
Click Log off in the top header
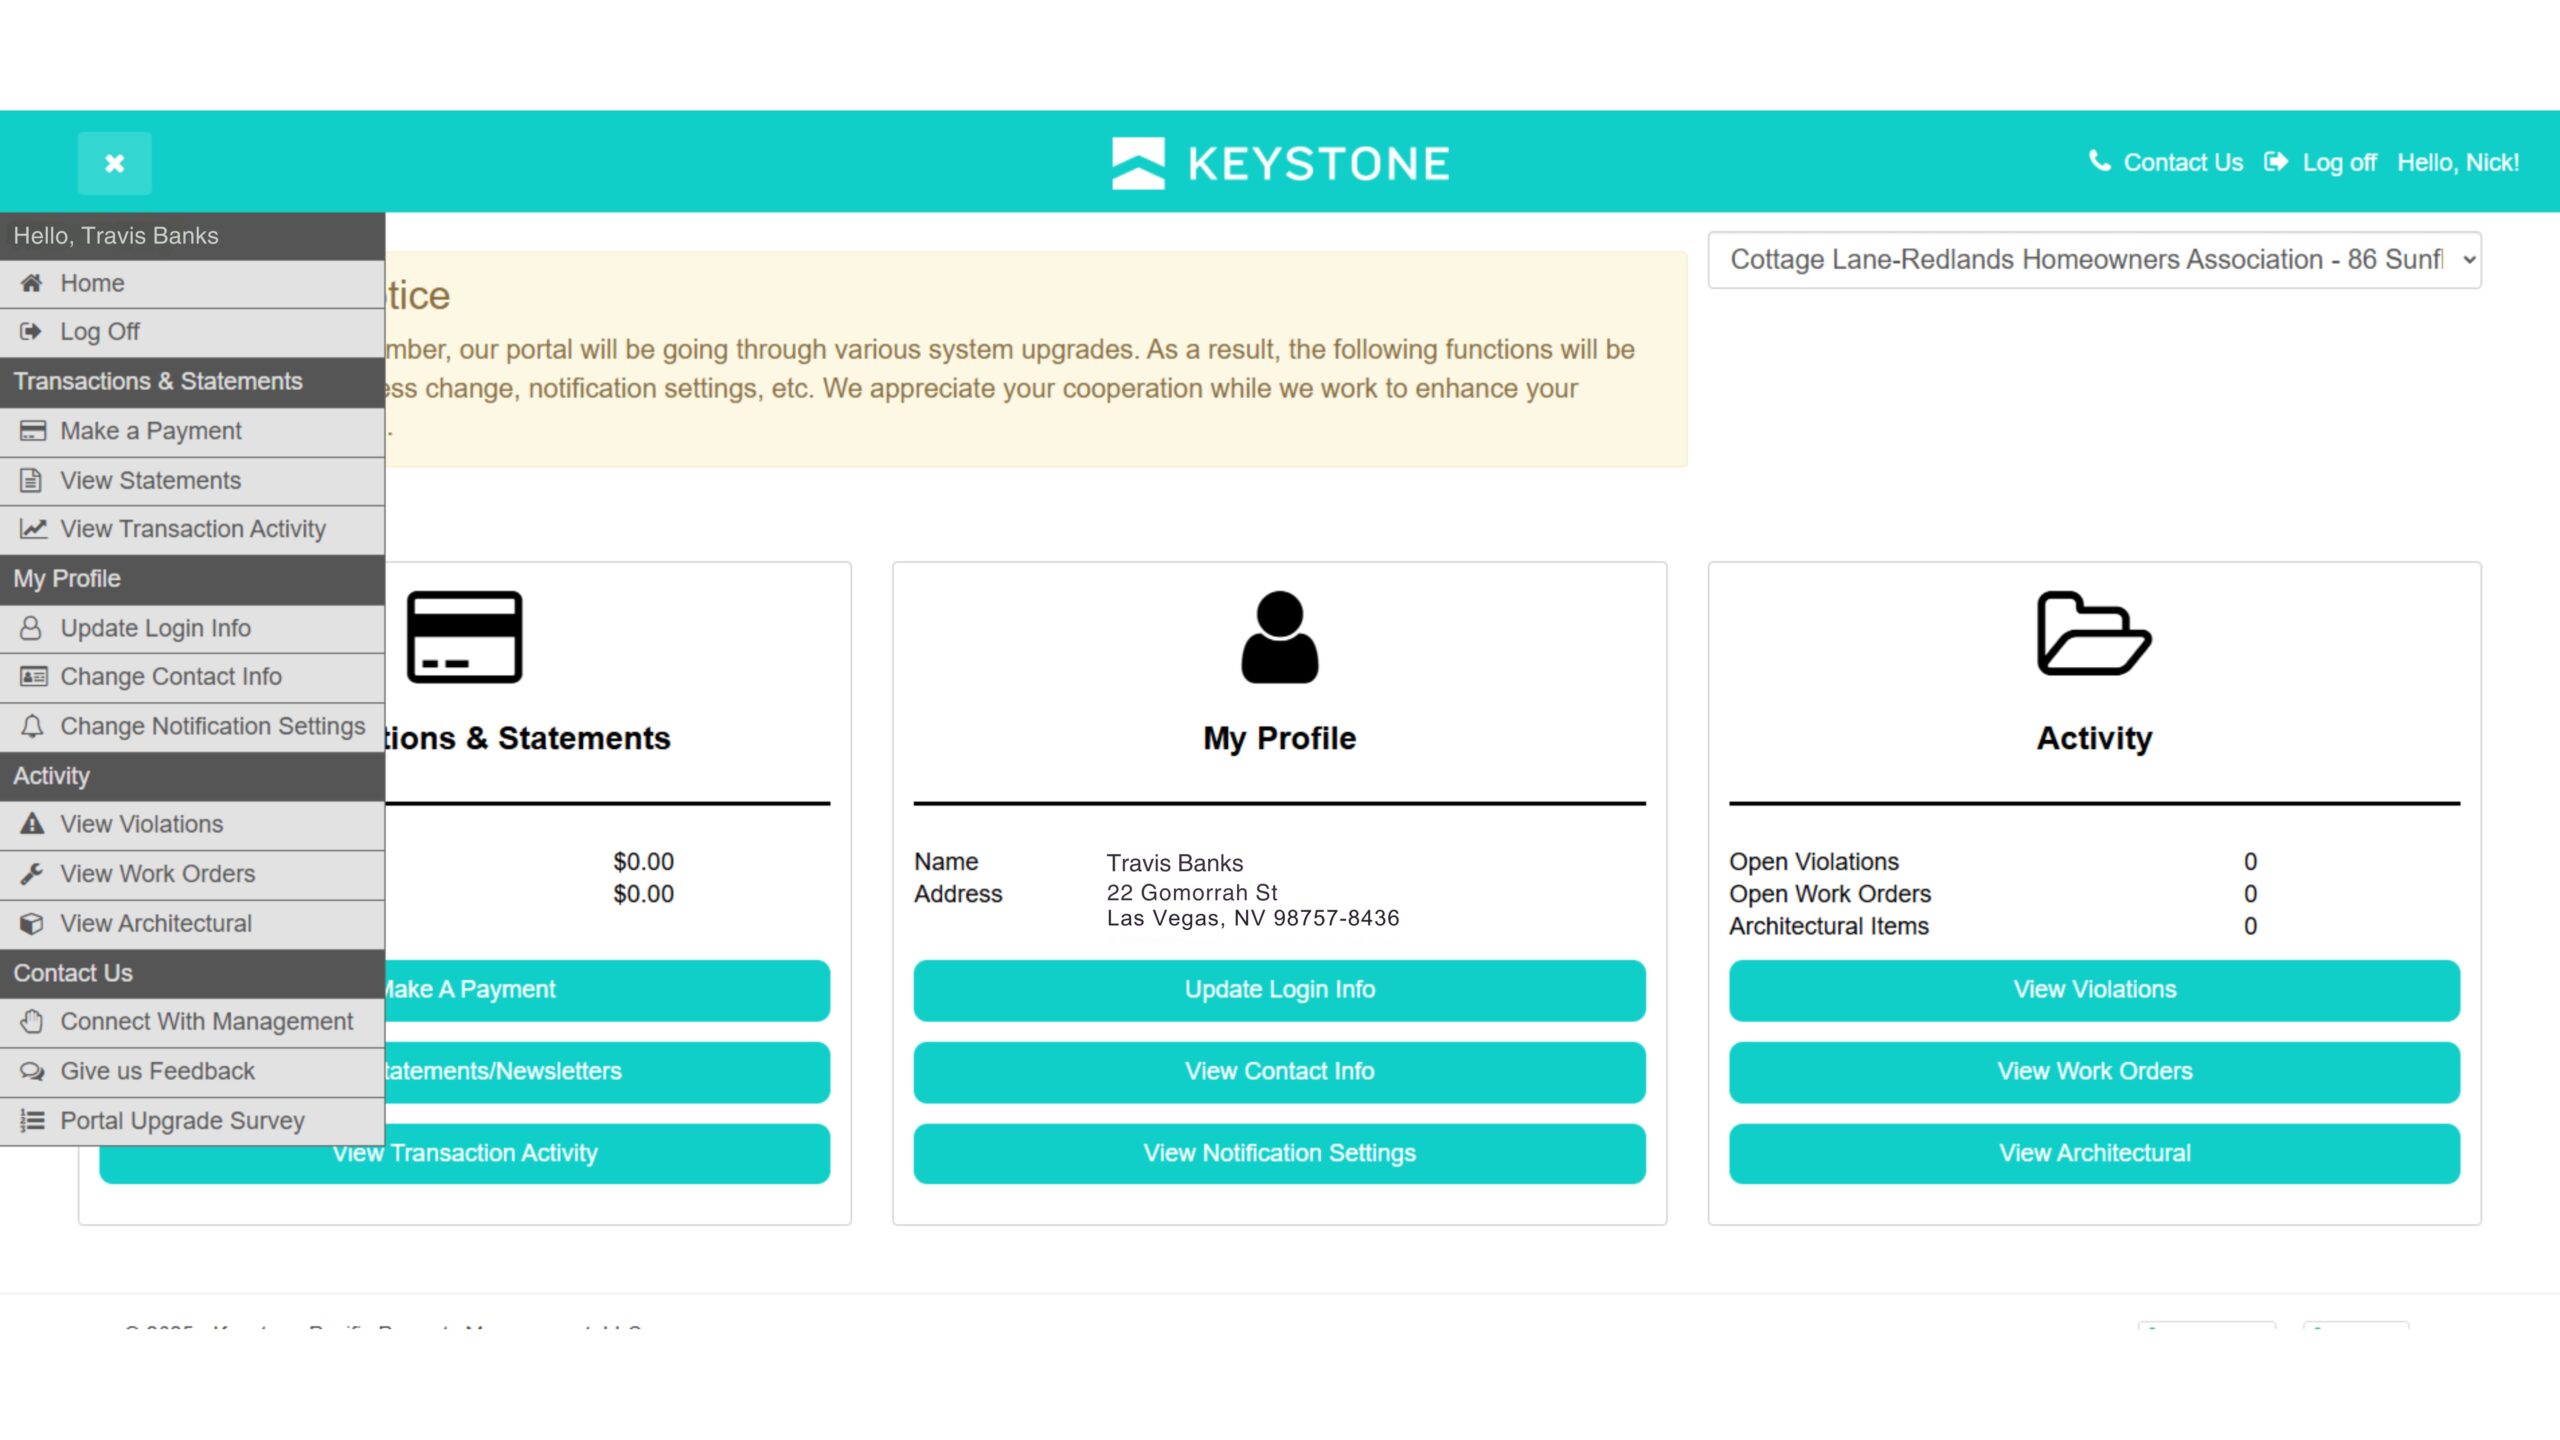coord(2339,162)
